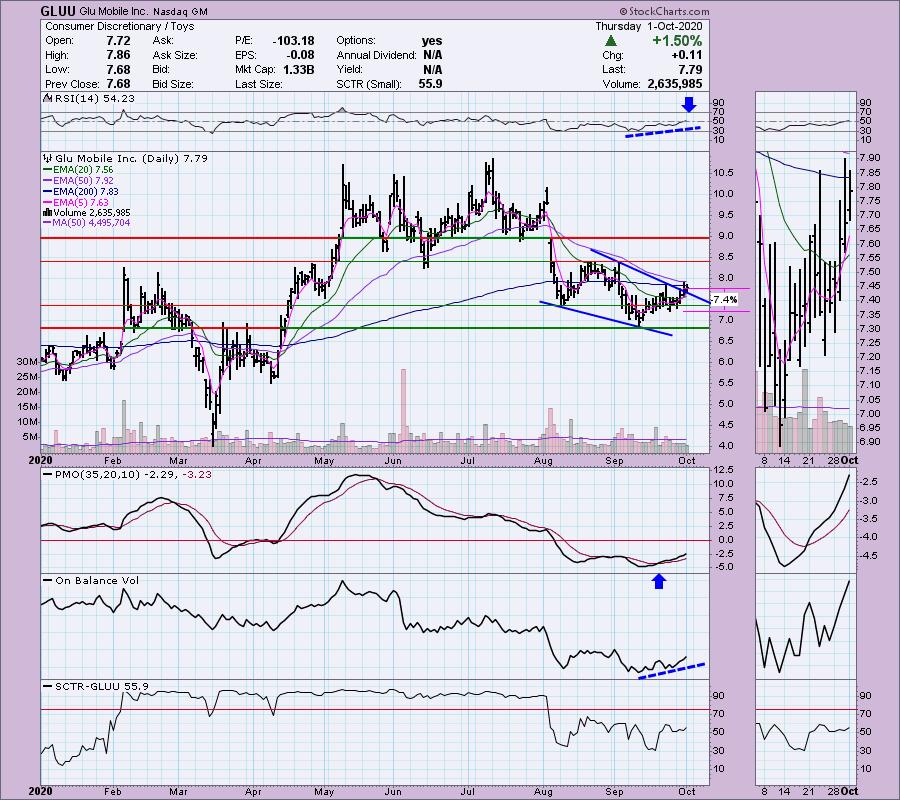Click the Nasdaq GM exchange label

click(x=180, y=11)
